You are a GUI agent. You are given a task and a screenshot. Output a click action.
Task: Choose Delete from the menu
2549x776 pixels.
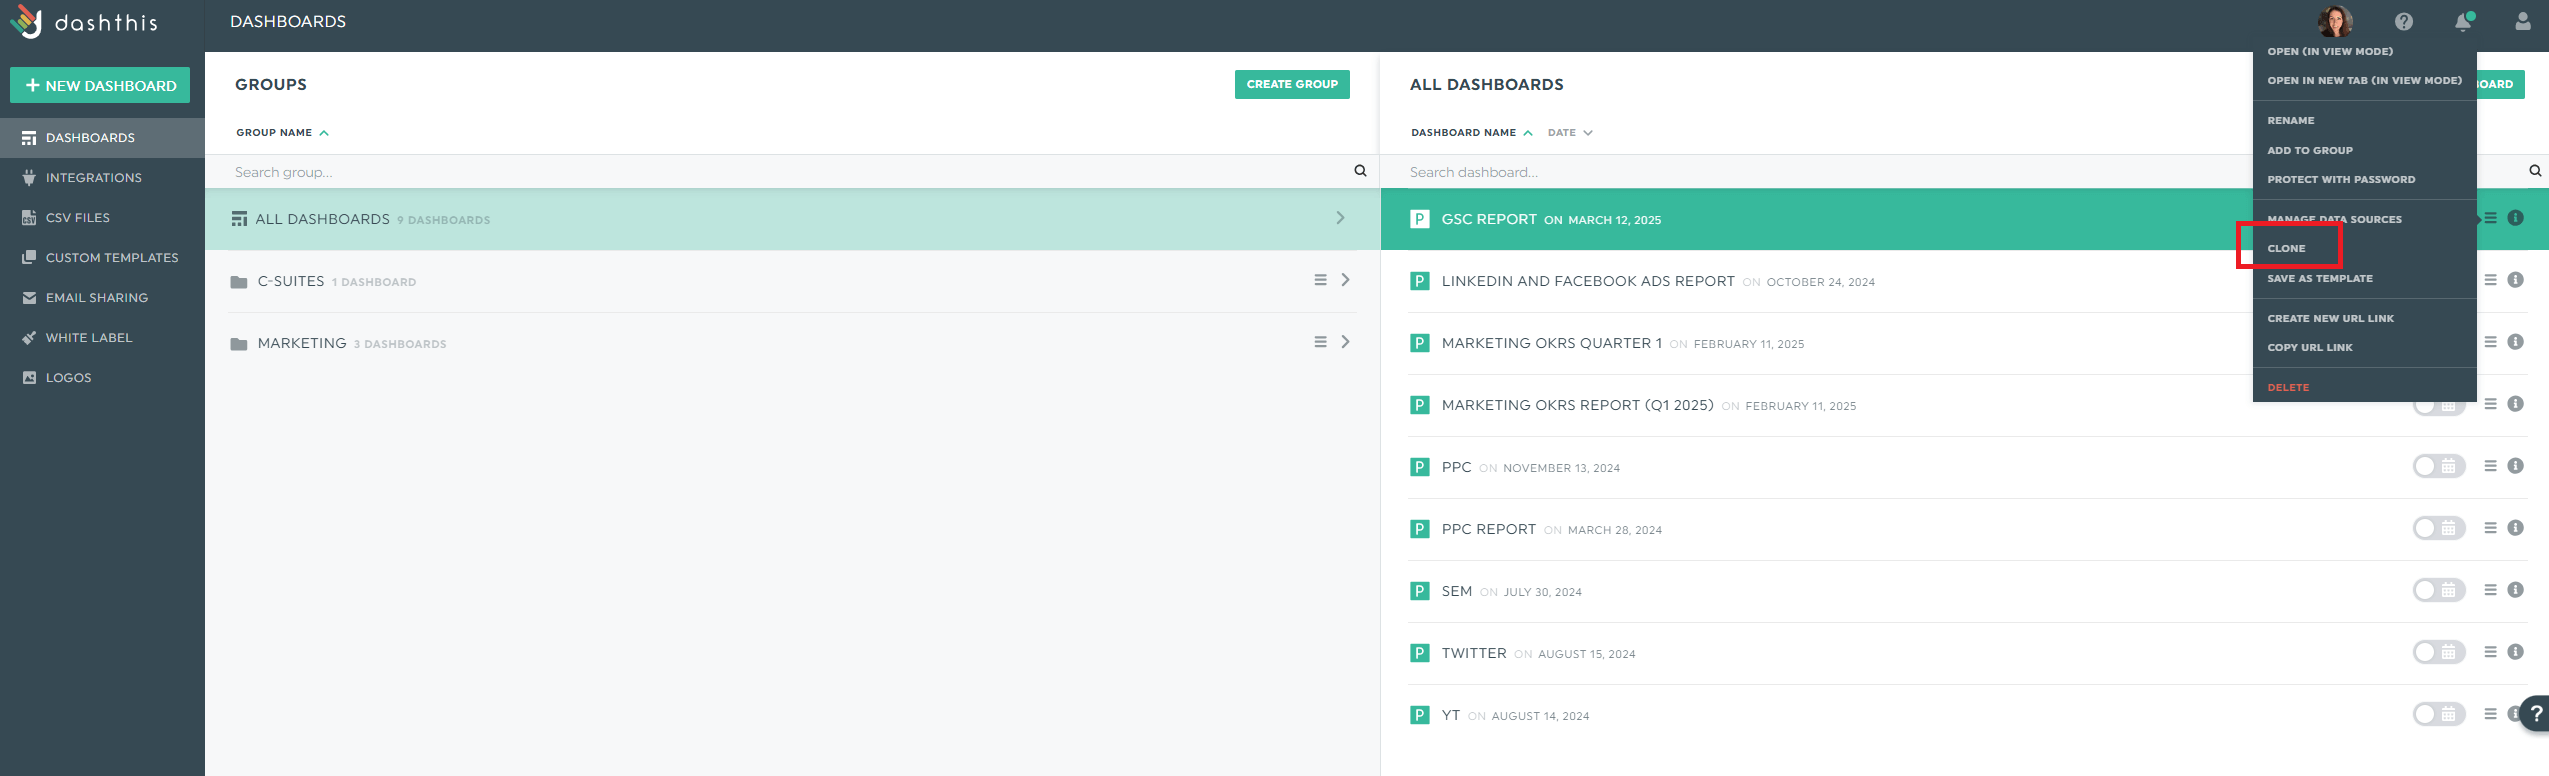[2288, 387]
